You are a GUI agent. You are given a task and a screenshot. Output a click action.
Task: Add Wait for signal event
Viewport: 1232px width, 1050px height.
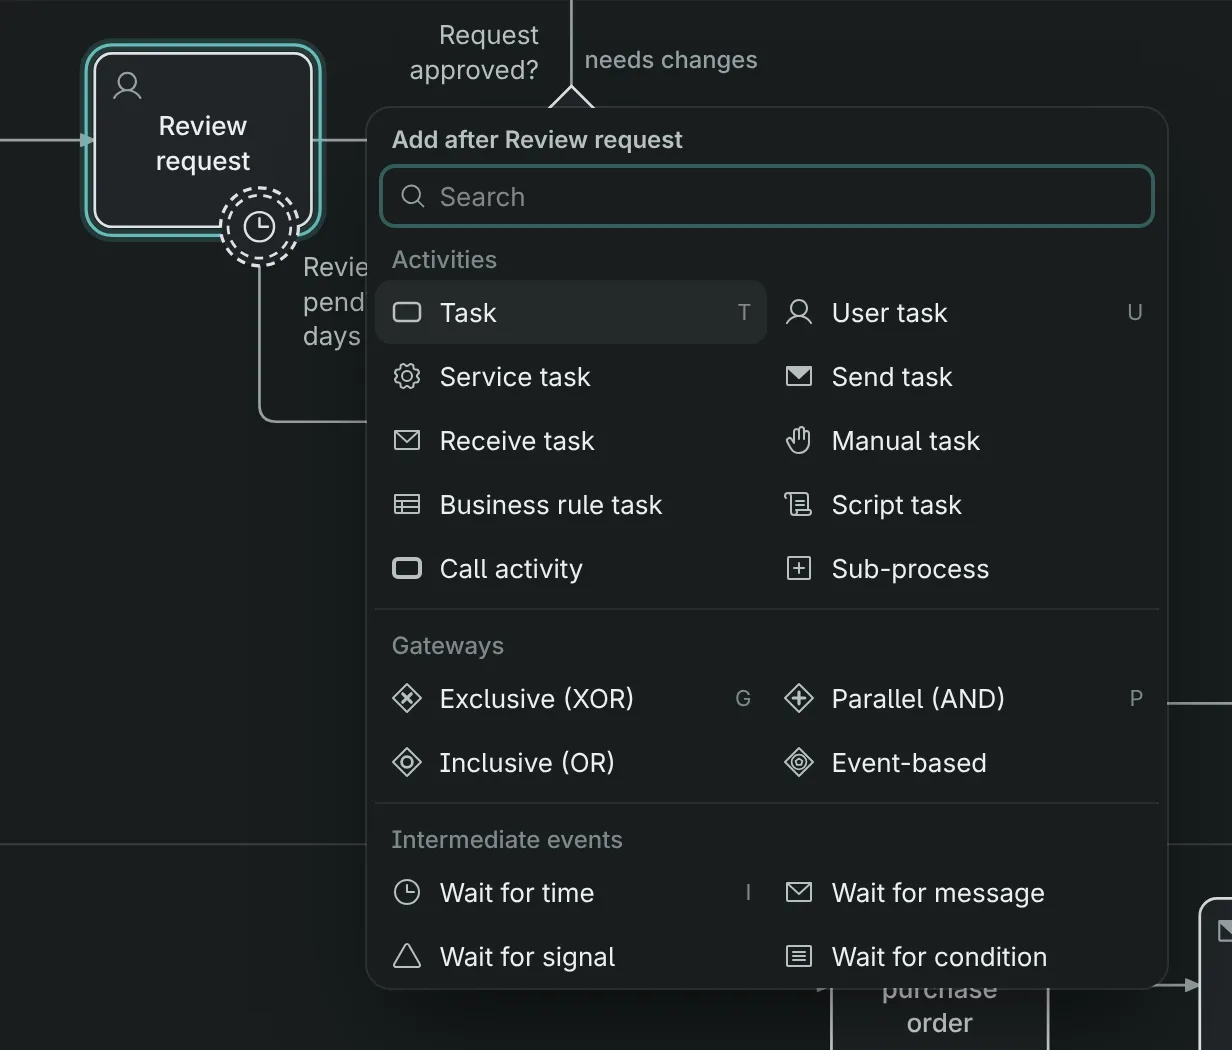click(x=571, y=956)
